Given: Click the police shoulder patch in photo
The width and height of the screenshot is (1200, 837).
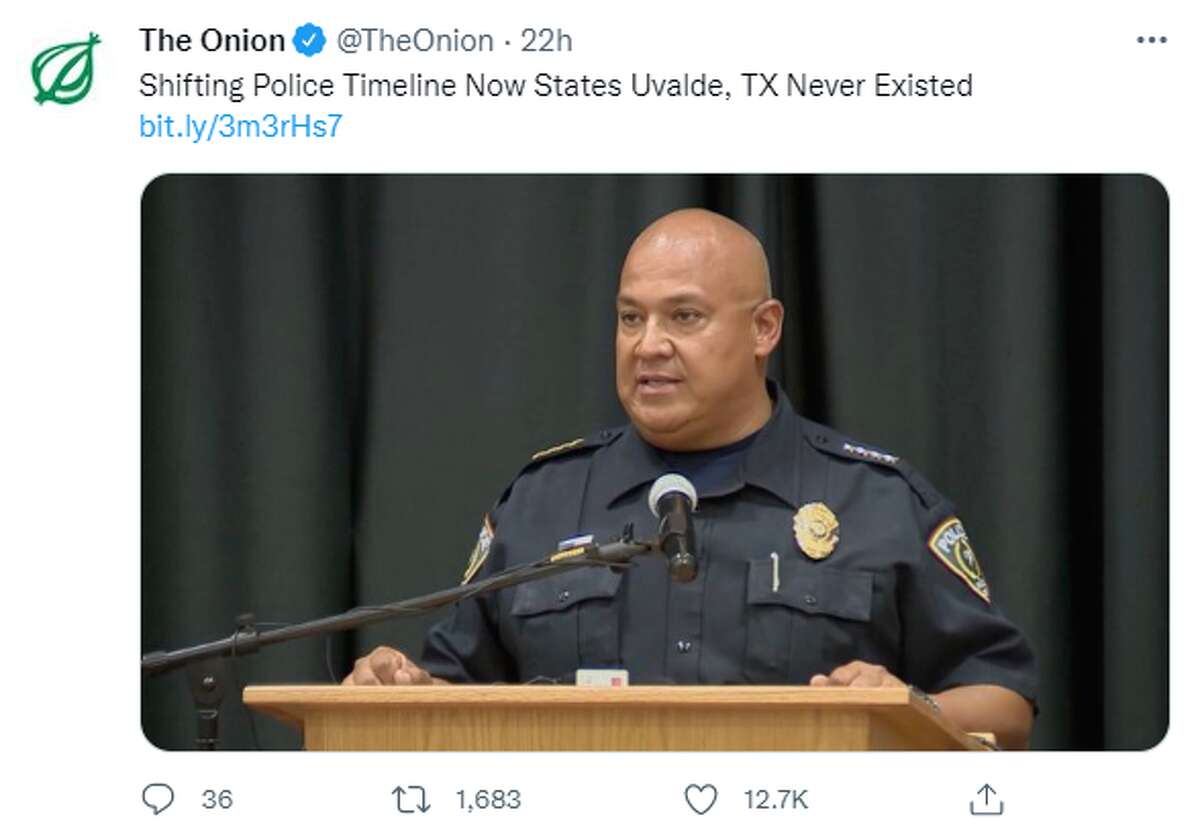Looking at the screenshot, I should point(959,558).
